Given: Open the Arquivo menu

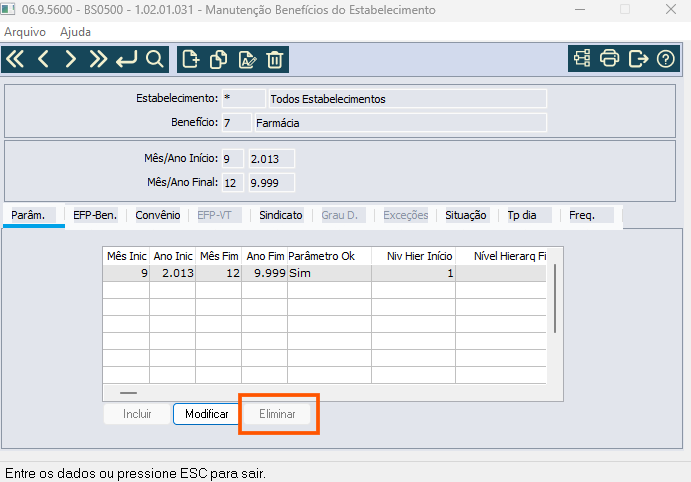Looking at the screenshot, I should (25, 32).
